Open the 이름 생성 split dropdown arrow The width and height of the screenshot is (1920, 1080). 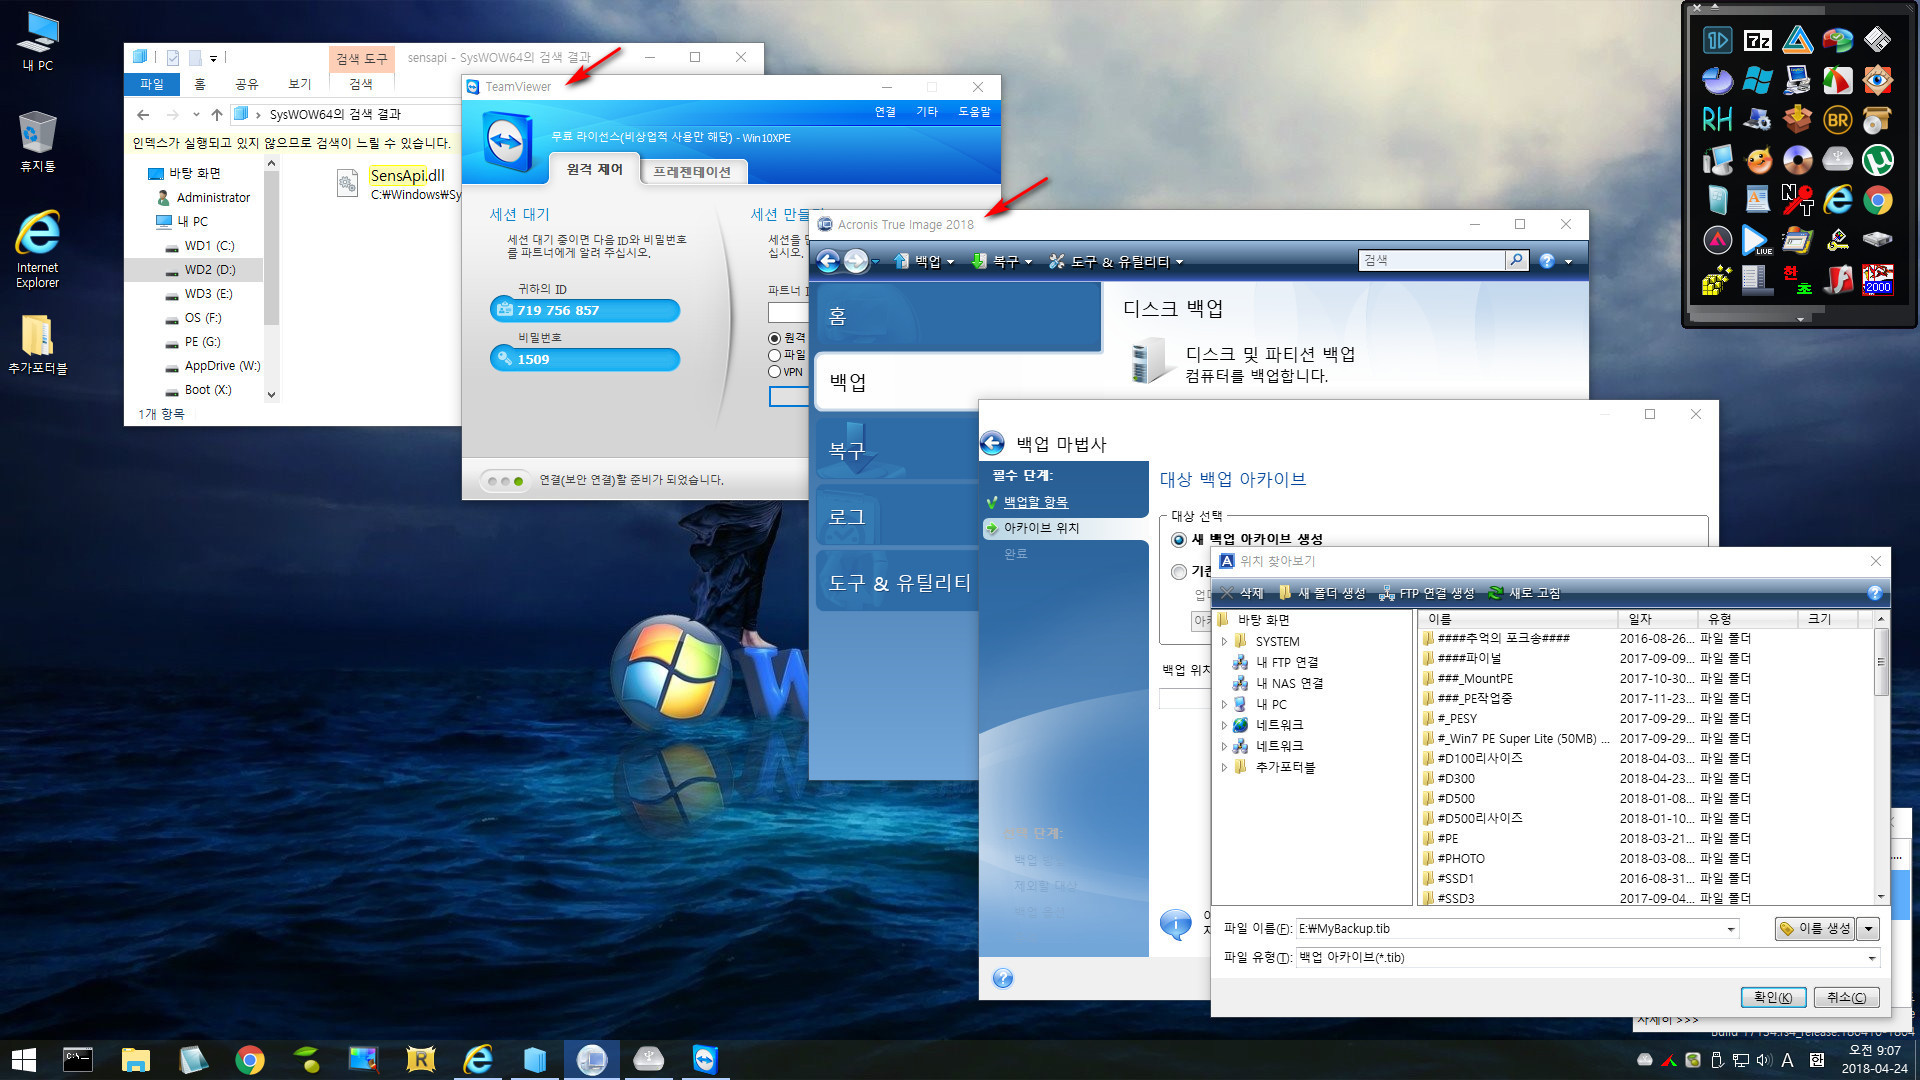tap(1868, 929)
